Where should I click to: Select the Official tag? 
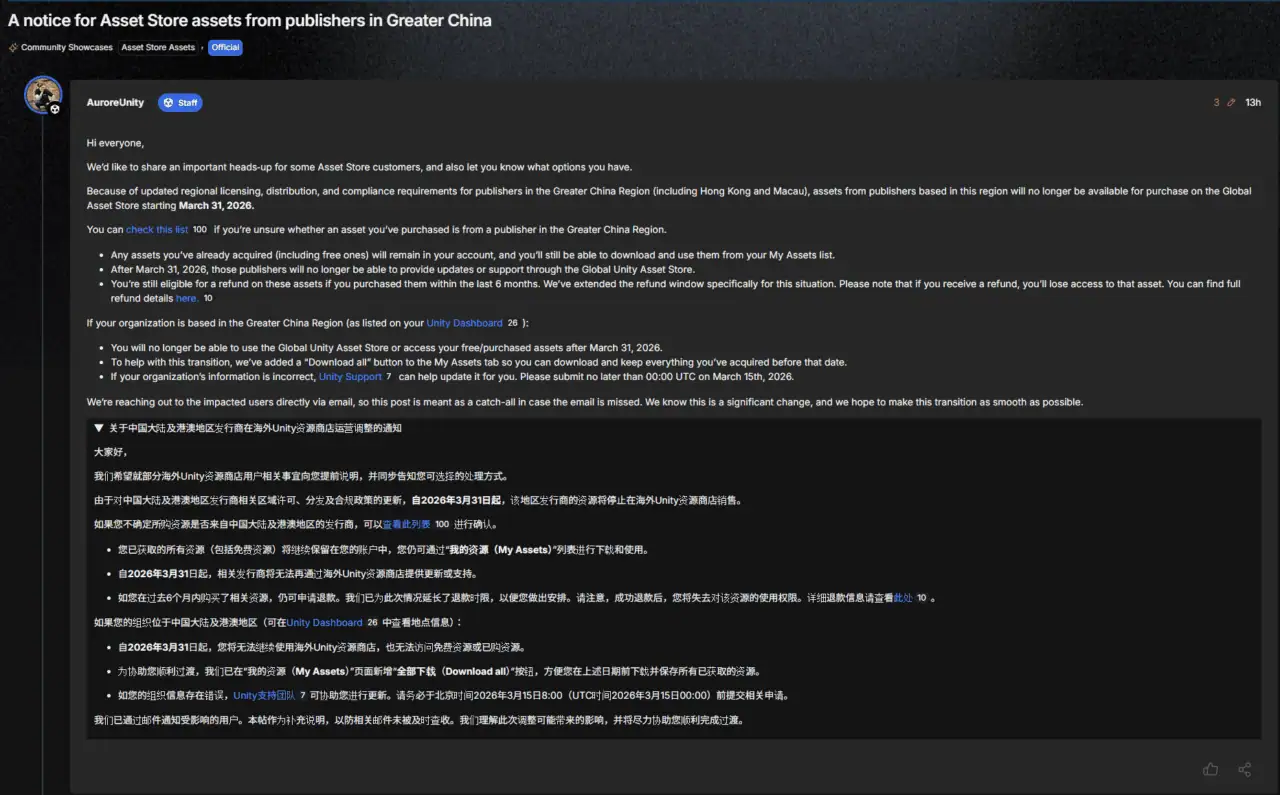[x=225, y=48]
